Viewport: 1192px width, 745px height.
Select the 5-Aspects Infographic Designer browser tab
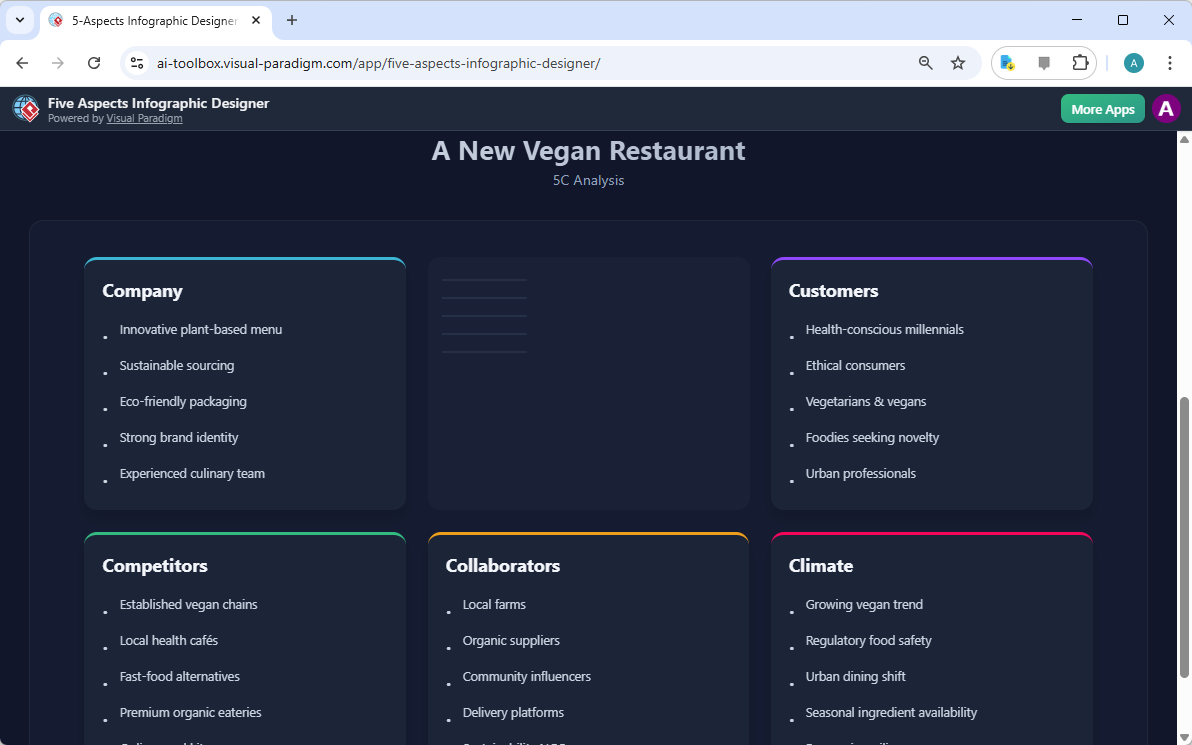point(150,19)
